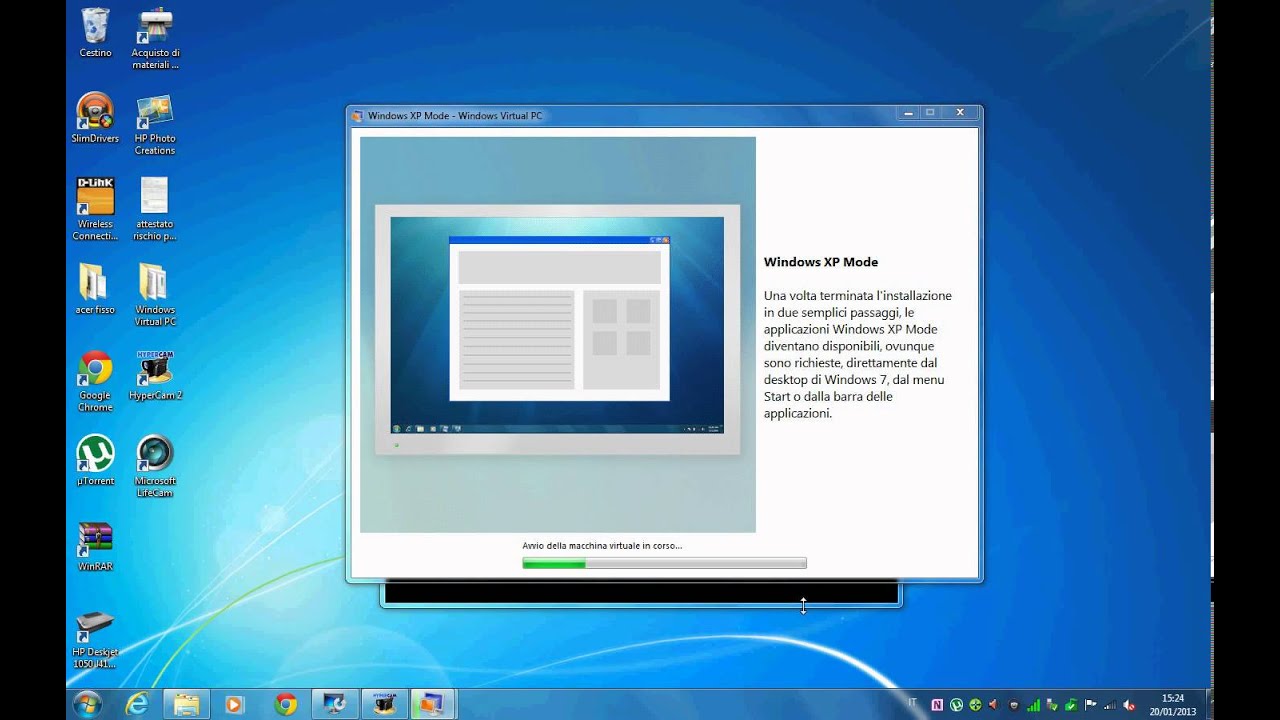Open the Windows Virtual PC desktop folder

point(155,295)
